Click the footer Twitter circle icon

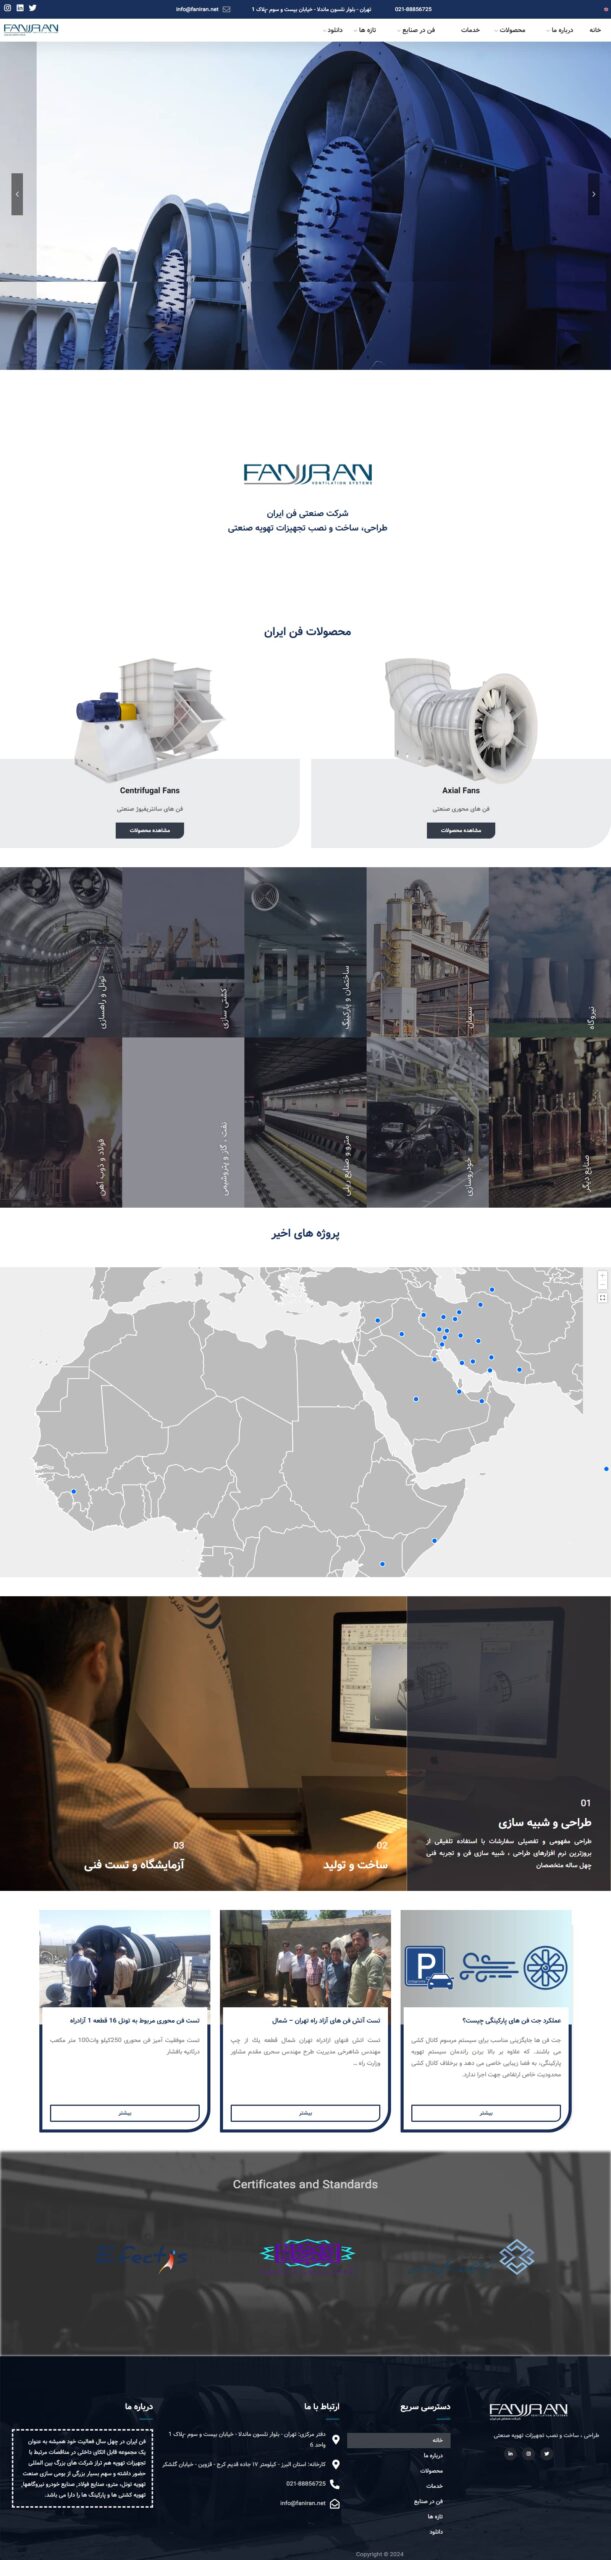tap(546, 2453)
